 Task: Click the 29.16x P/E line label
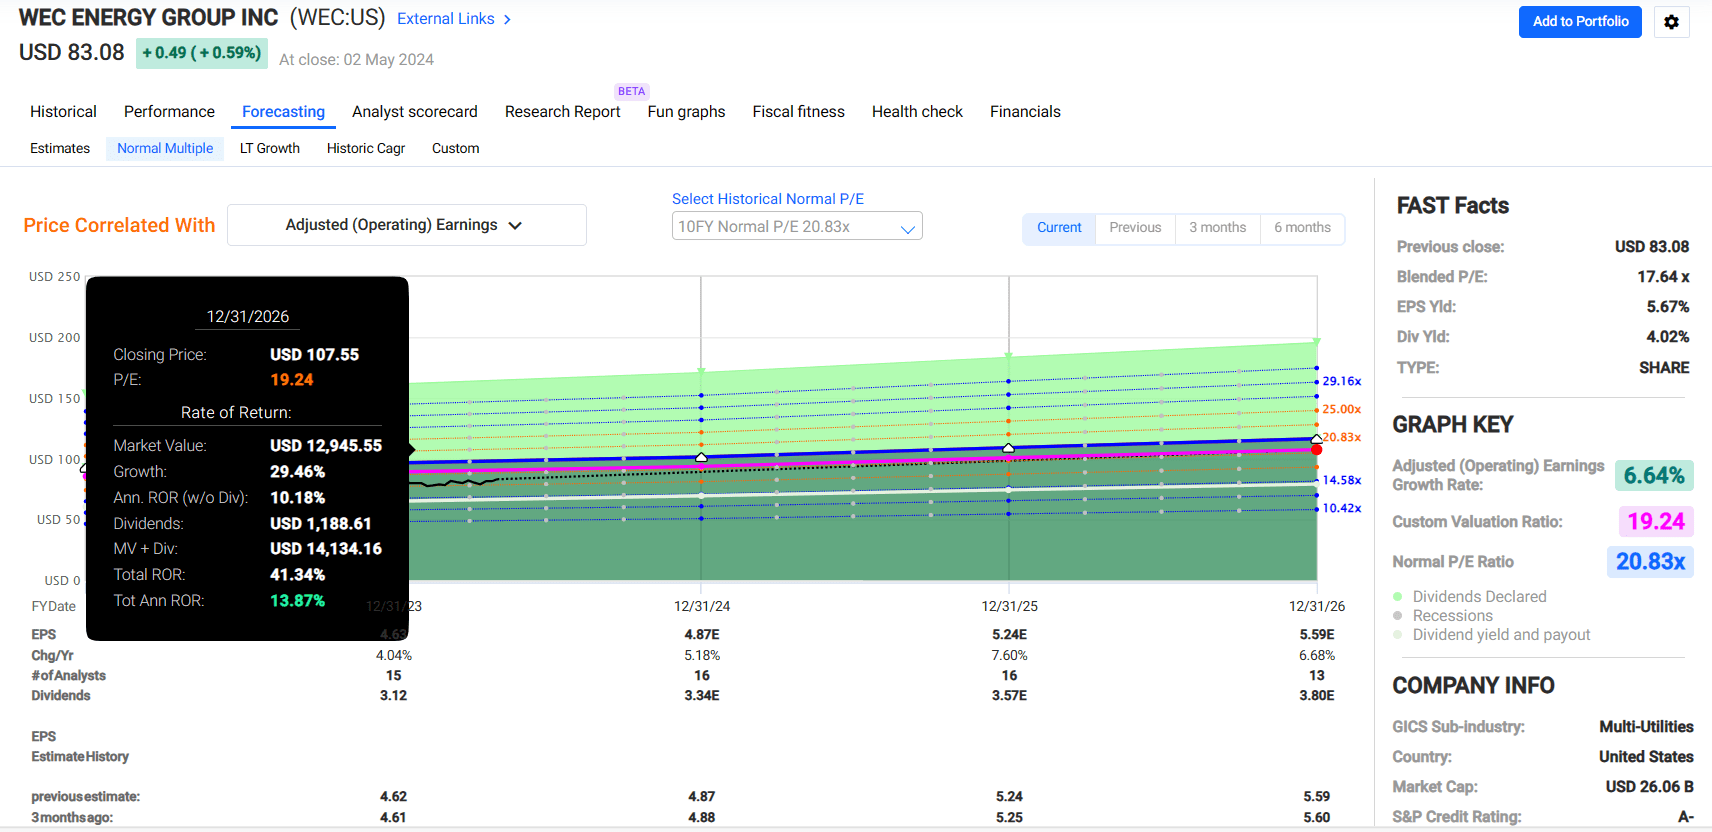(1341, 381)
